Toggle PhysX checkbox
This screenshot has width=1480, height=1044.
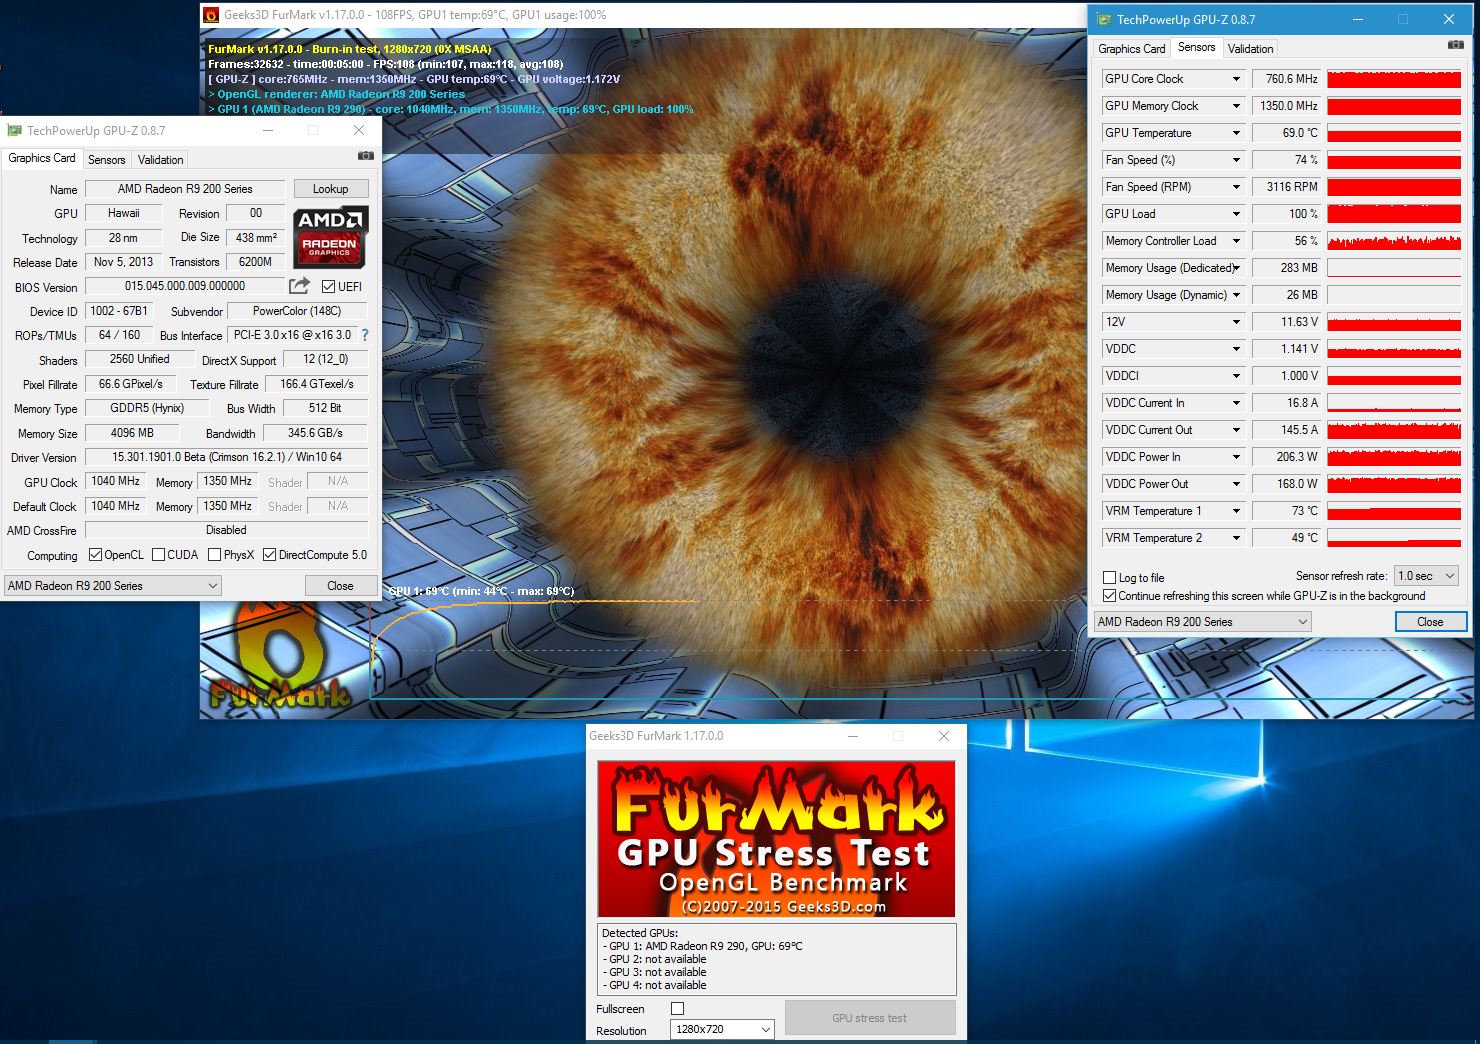(214, 555)
